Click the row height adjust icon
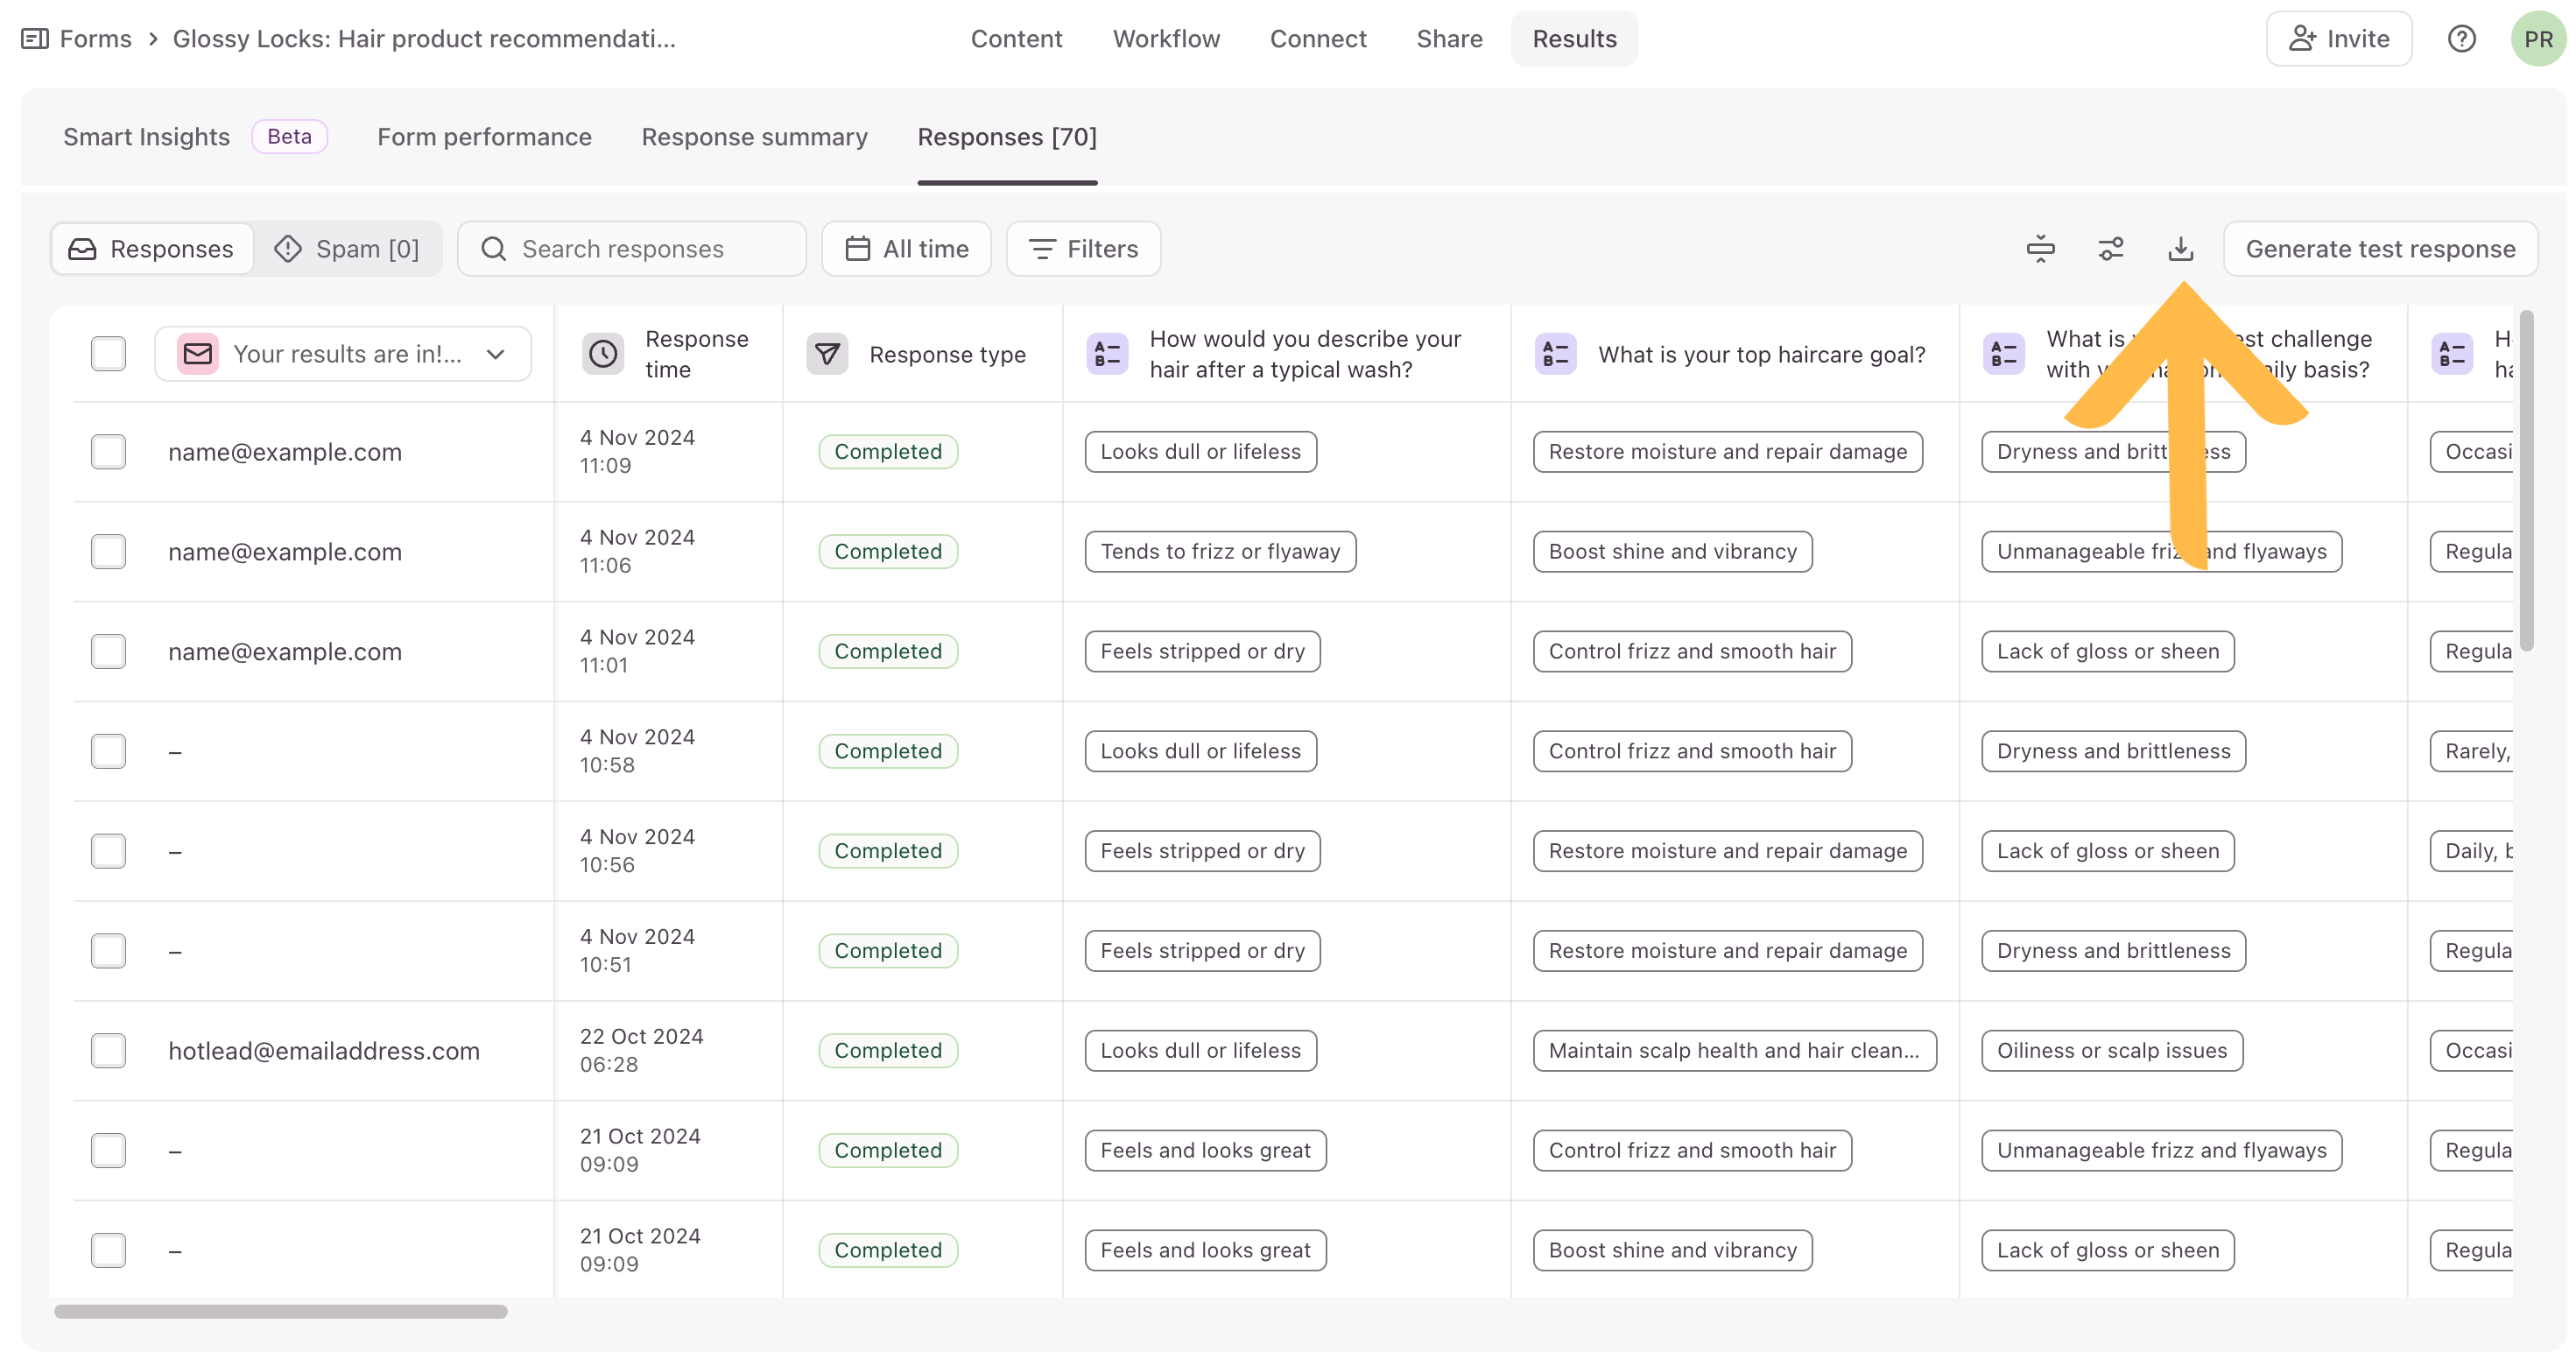 tap(2041, 249)
